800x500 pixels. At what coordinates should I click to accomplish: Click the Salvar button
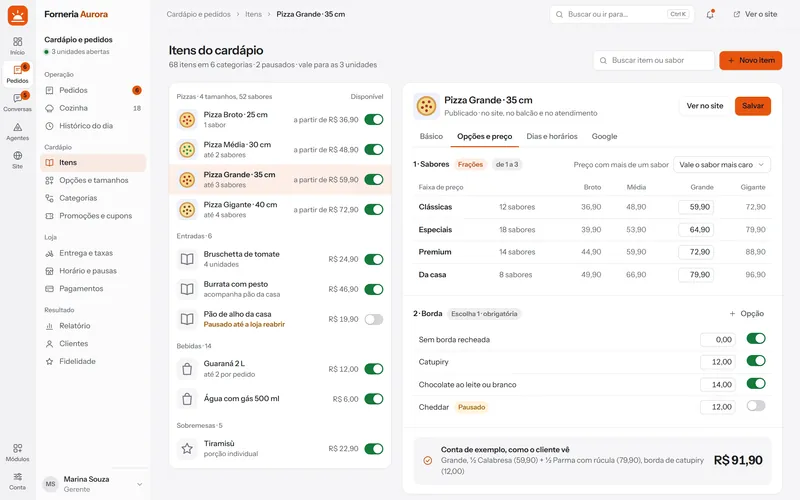click(753, 106)
